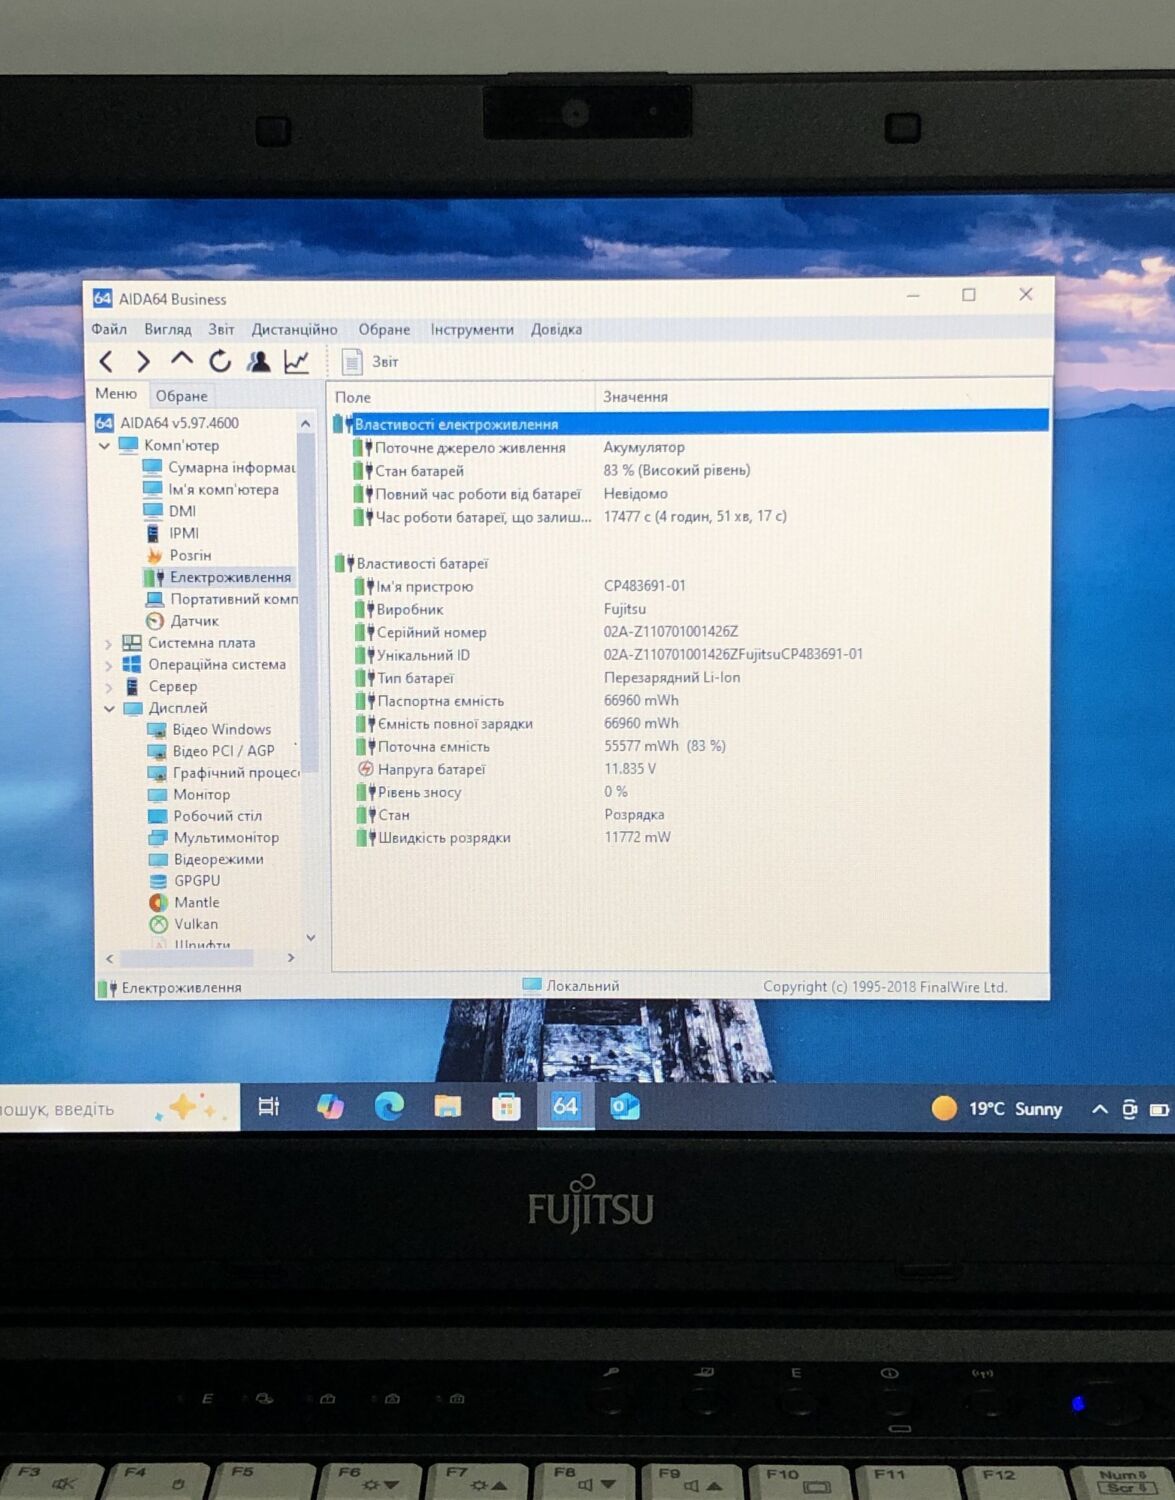Viewport: 1175px width, 1500px height.
Task: Click the Поле column header
Action: click(x=353, y=397)
